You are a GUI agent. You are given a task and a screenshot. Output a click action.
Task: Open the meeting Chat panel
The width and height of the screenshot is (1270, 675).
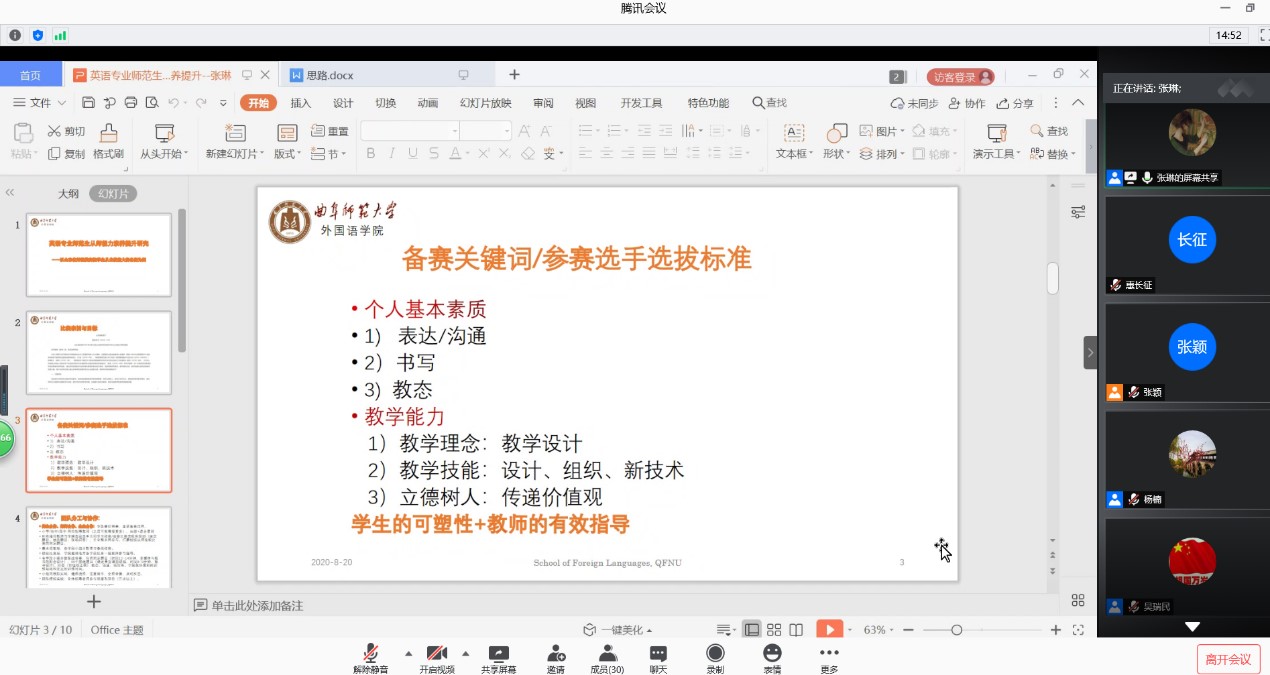[658, 654]
